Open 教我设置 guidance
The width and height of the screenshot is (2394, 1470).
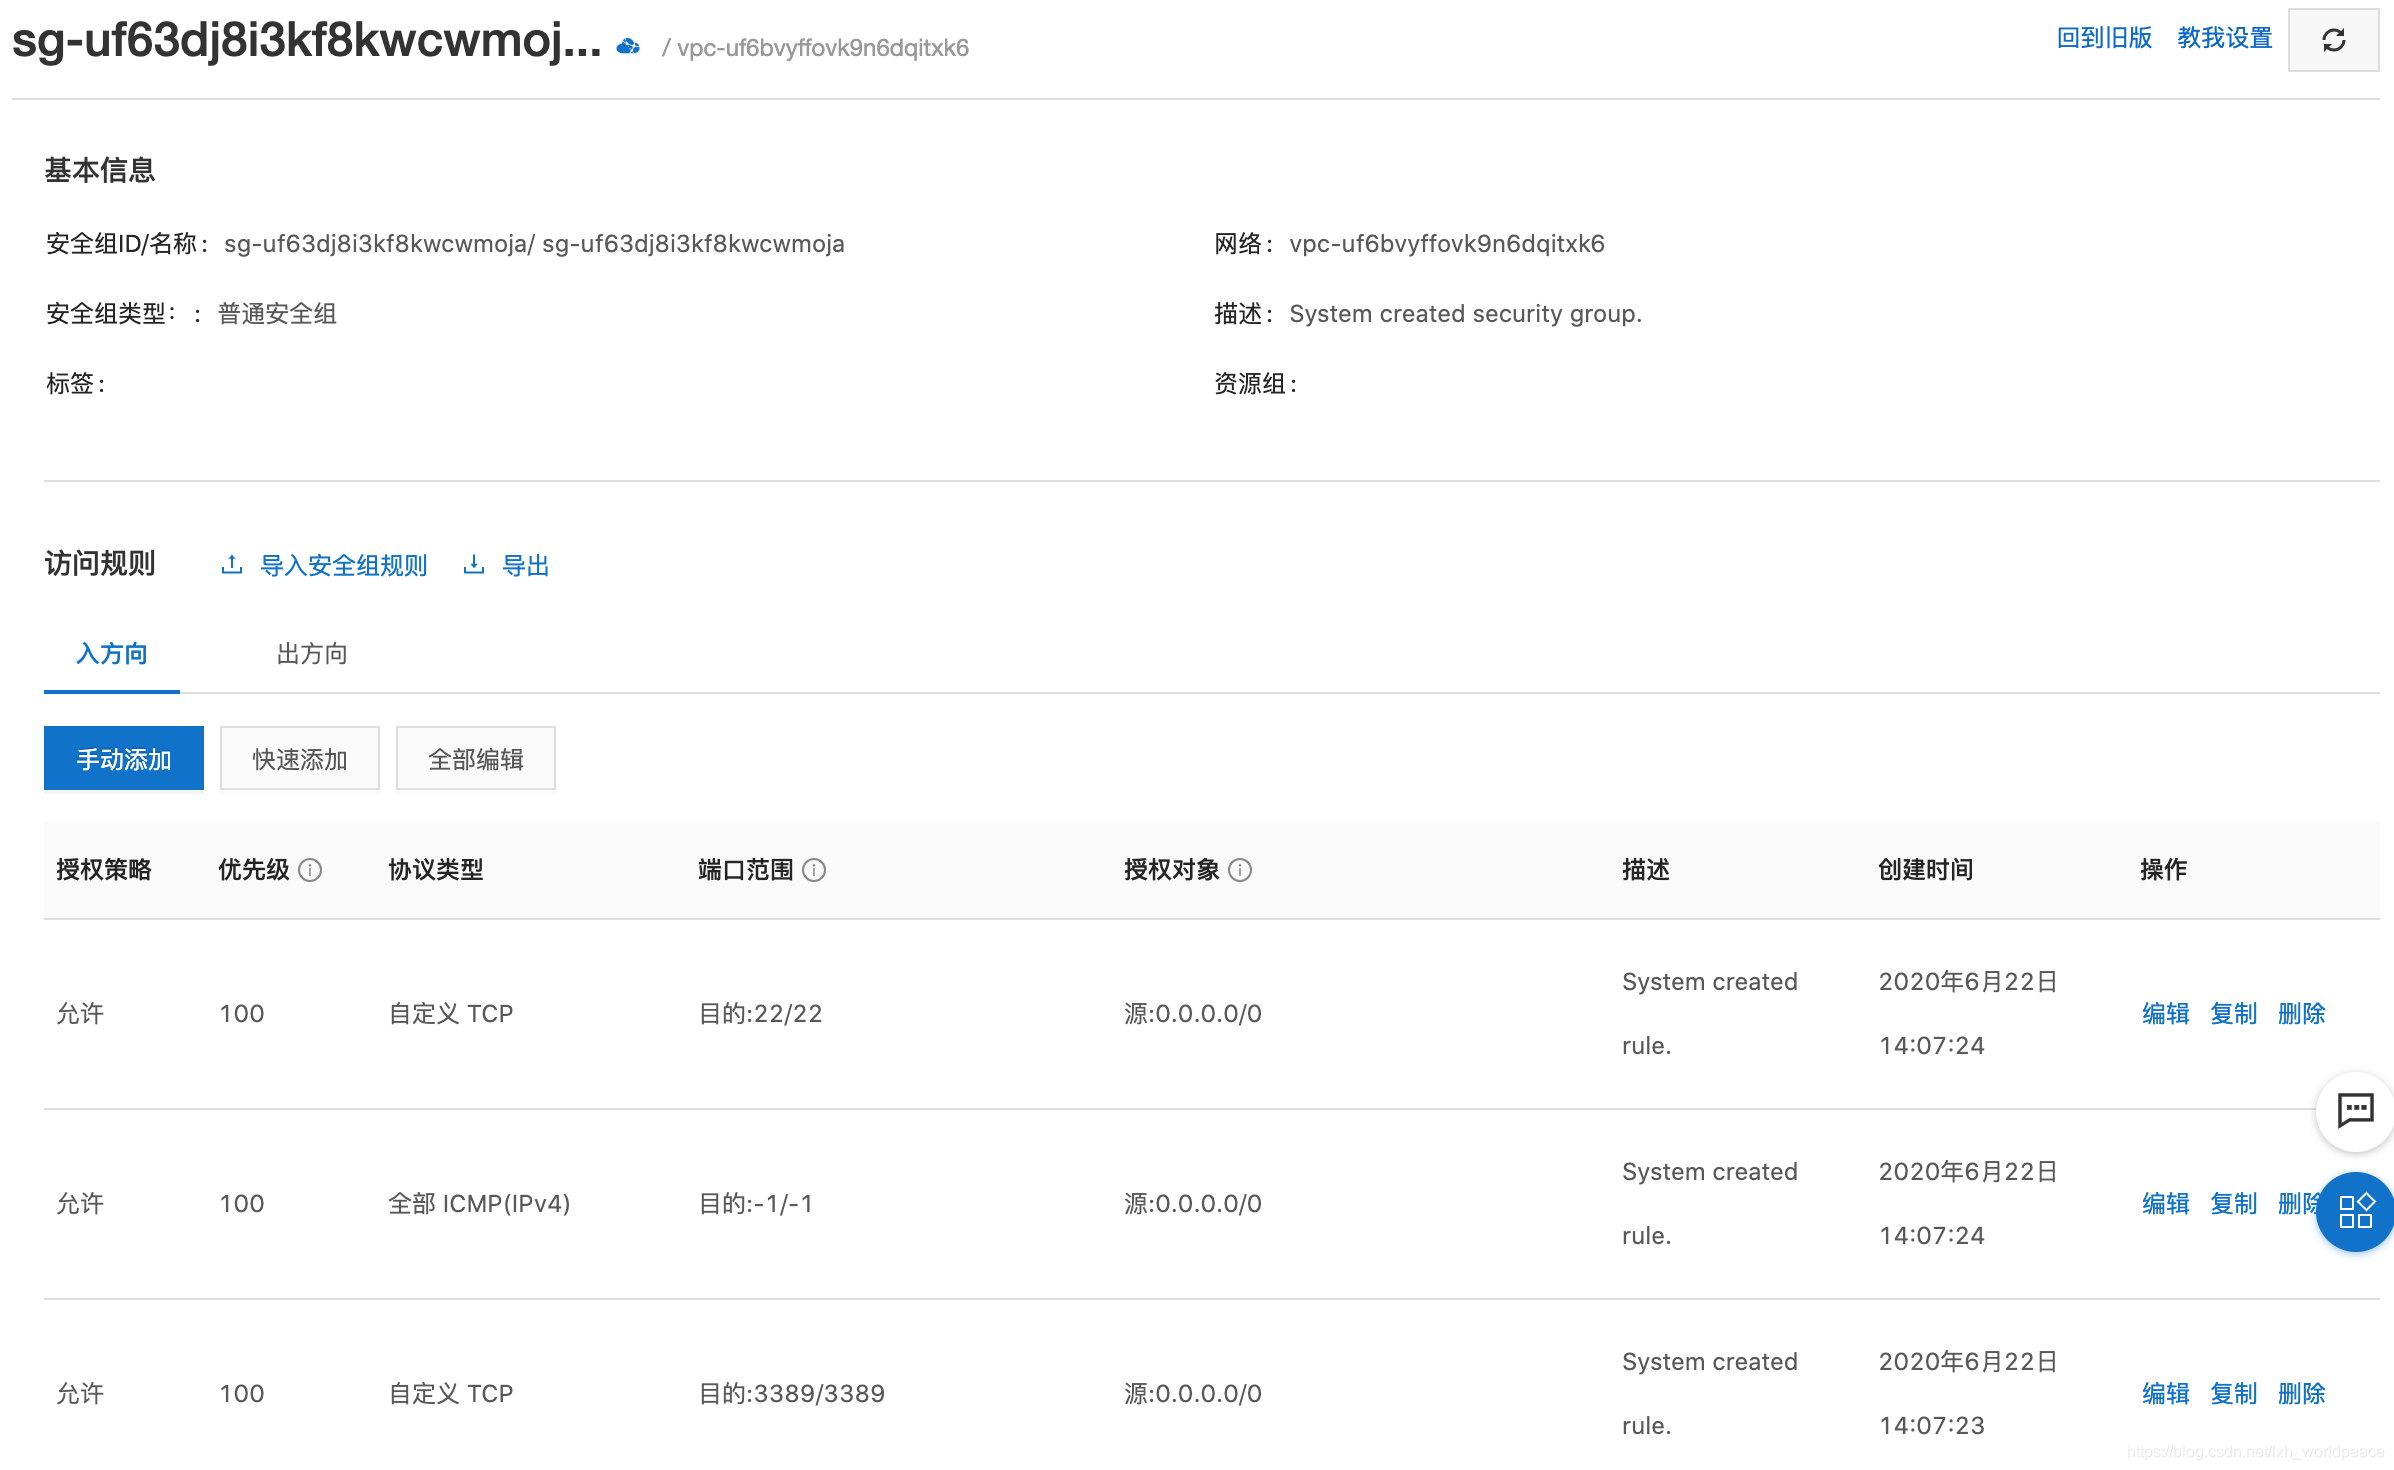click(2224, 38)
